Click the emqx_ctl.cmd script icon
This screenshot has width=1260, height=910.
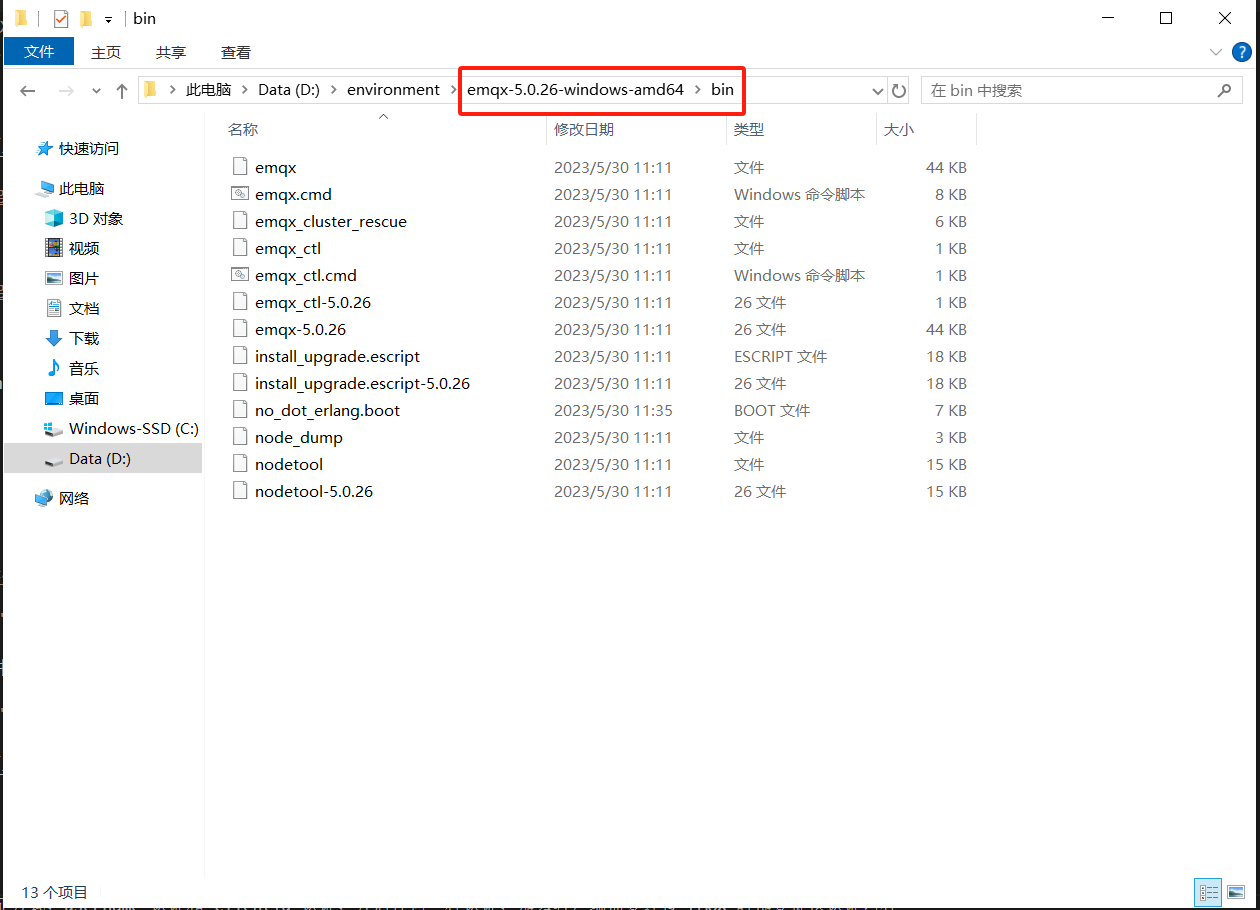pos(239,275)
